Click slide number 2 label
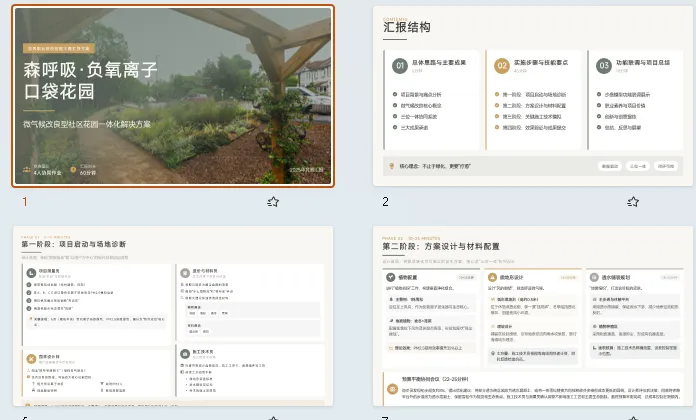Screen dimensions: 696x420 [385, 202]
